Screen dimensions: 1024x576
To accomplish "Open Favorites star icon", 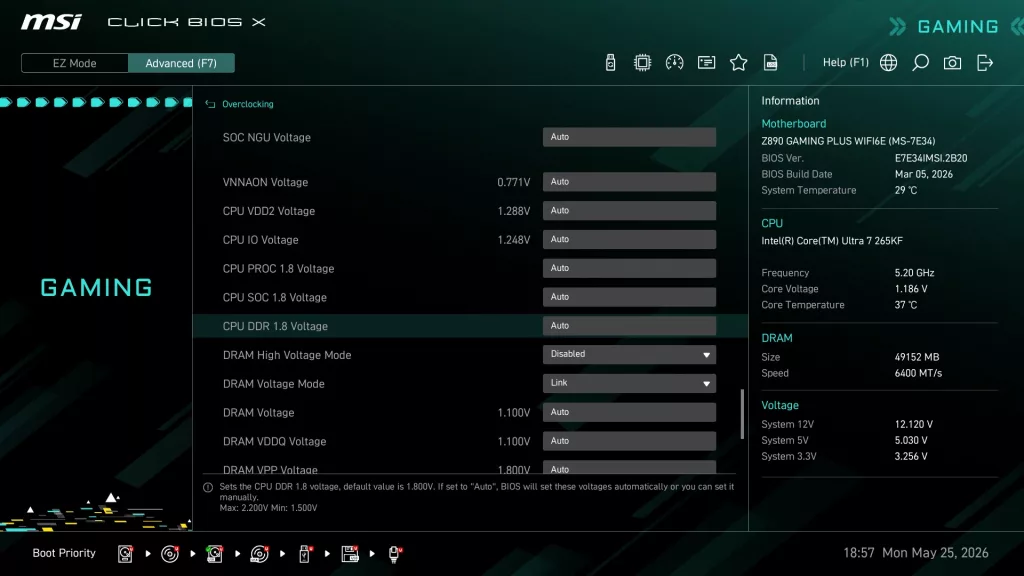I will click(x=739, y=63).
